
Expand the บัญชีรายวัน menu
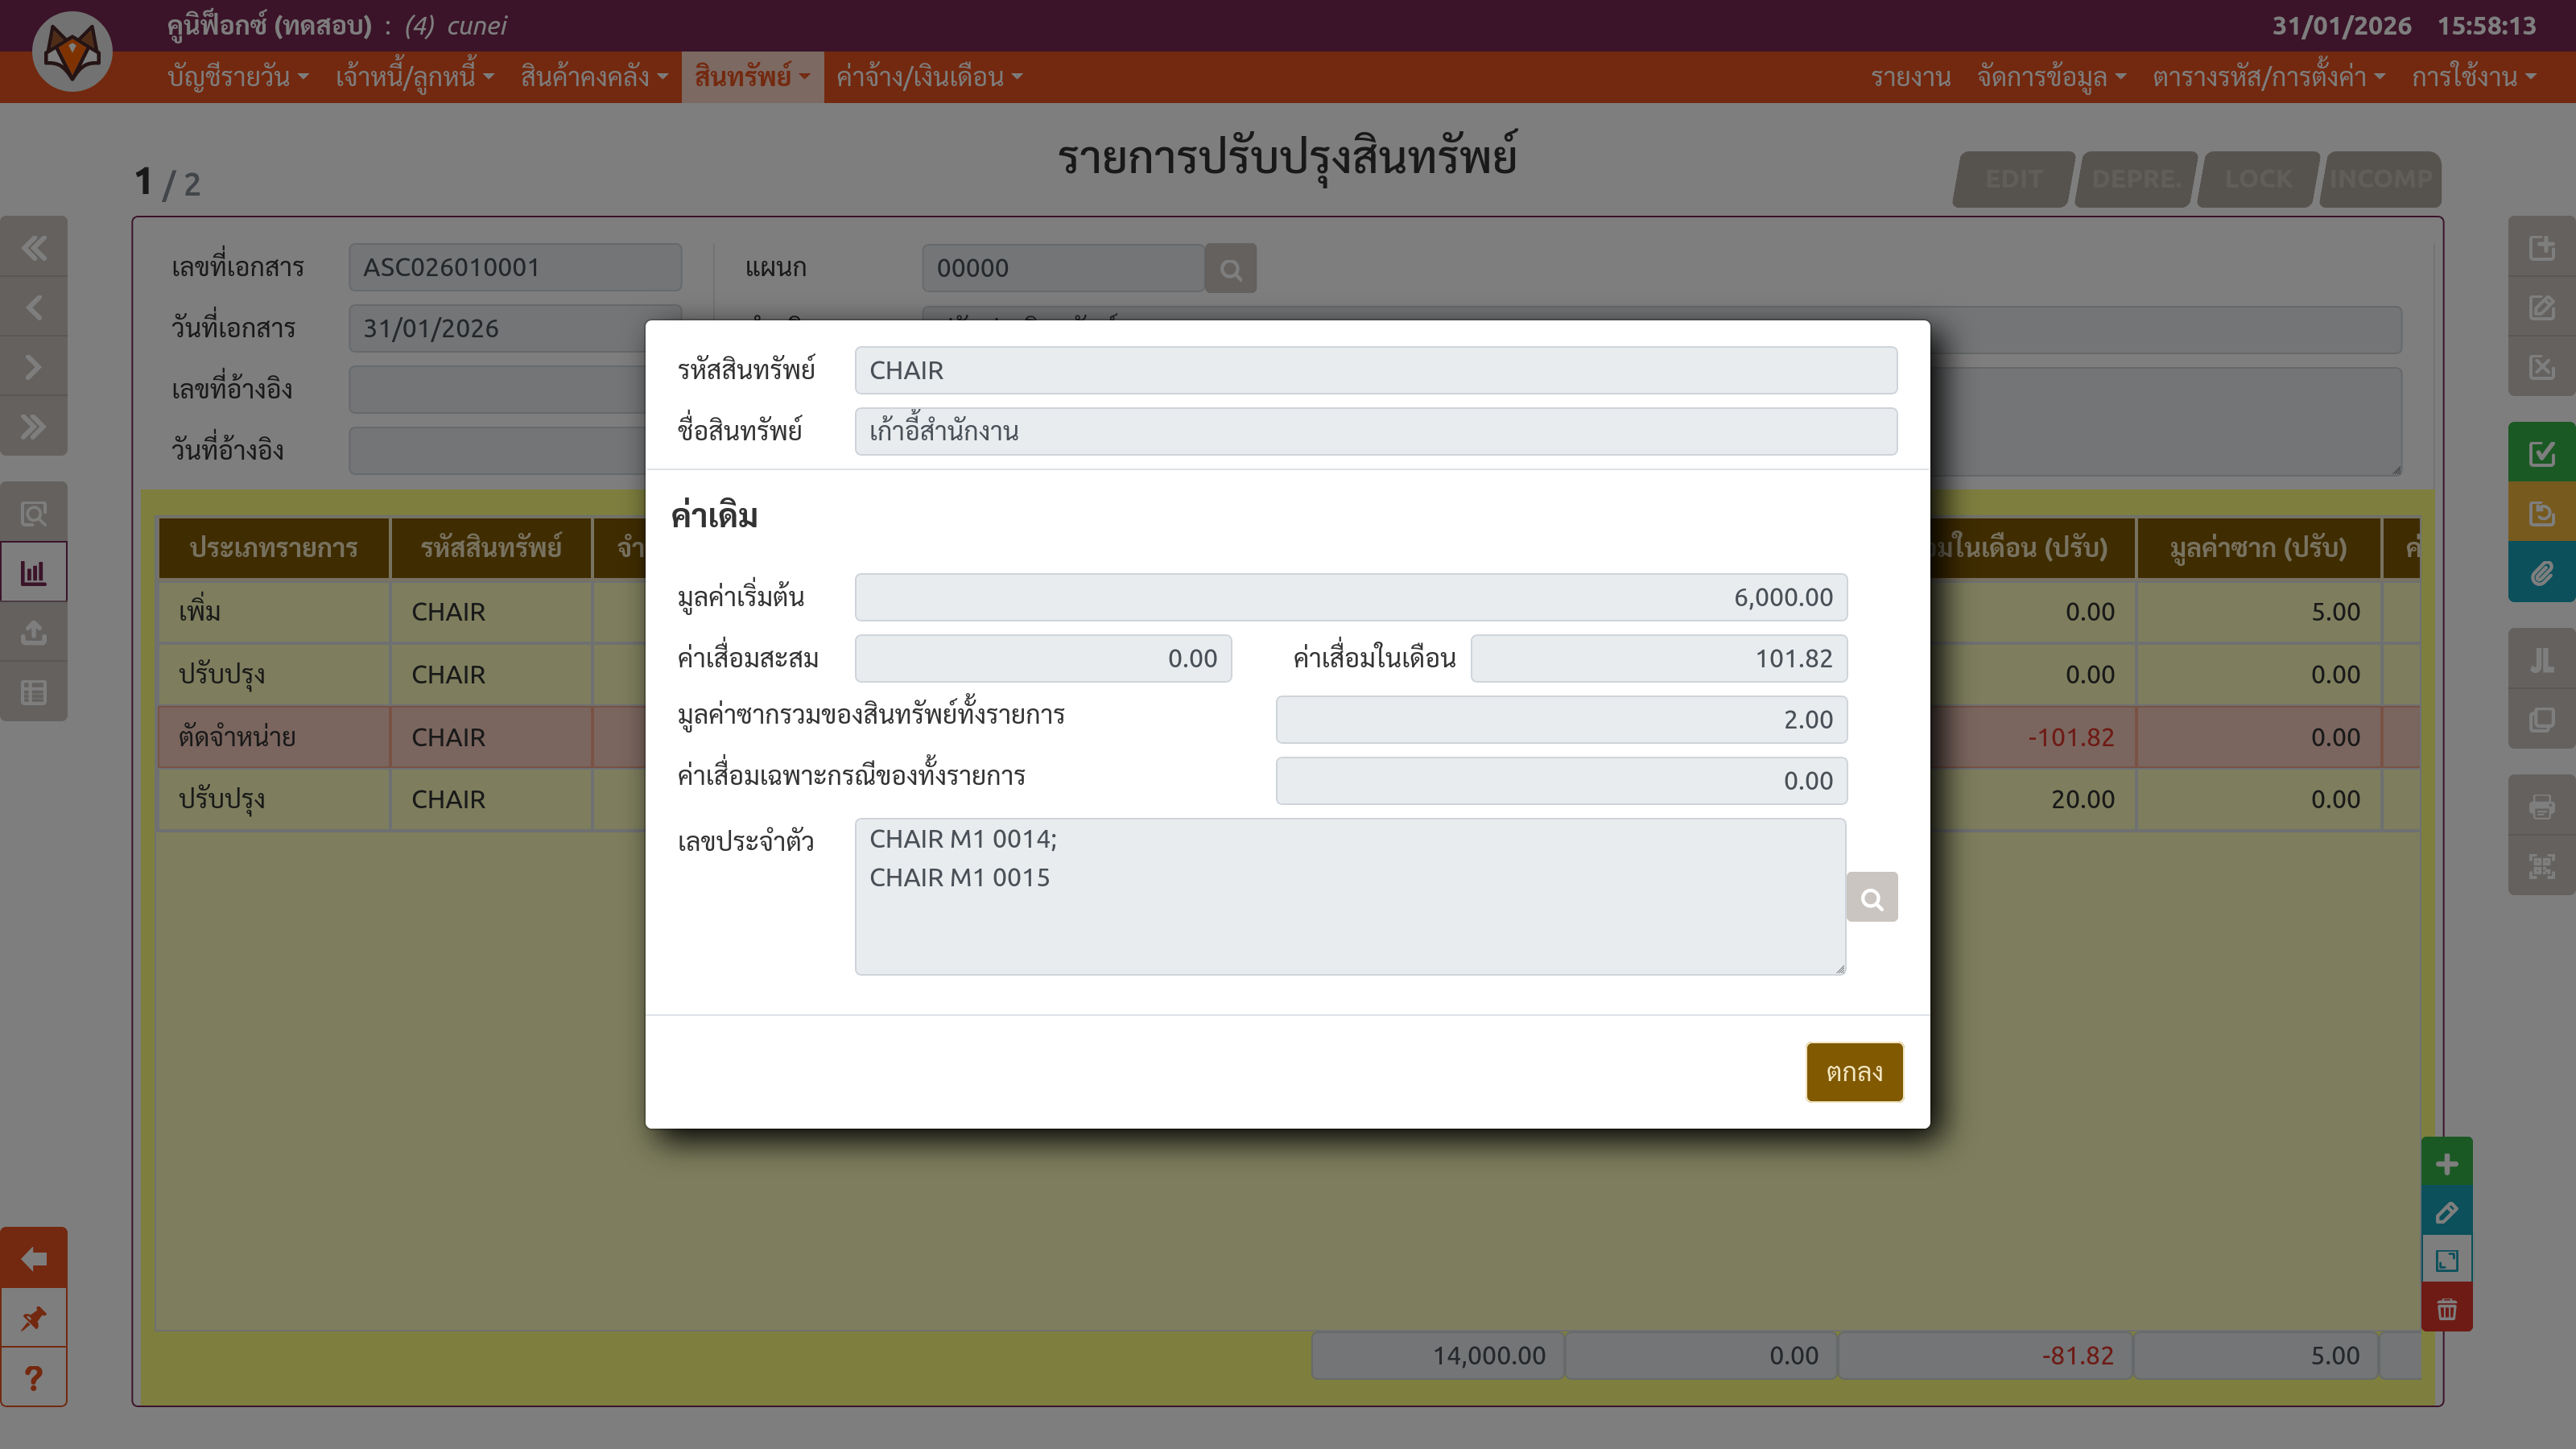click(x=238, y=77)
